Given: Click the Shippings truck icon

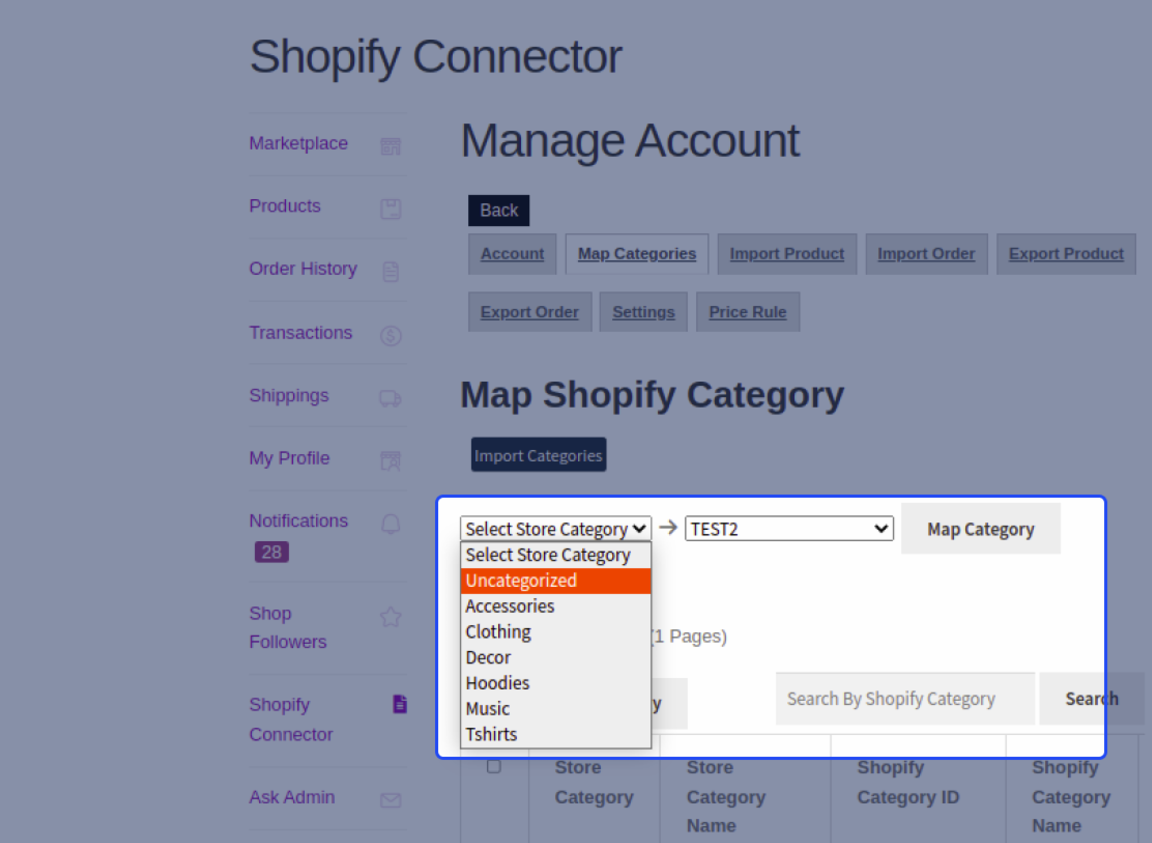Looking at the screenshot, I should 389,396.
